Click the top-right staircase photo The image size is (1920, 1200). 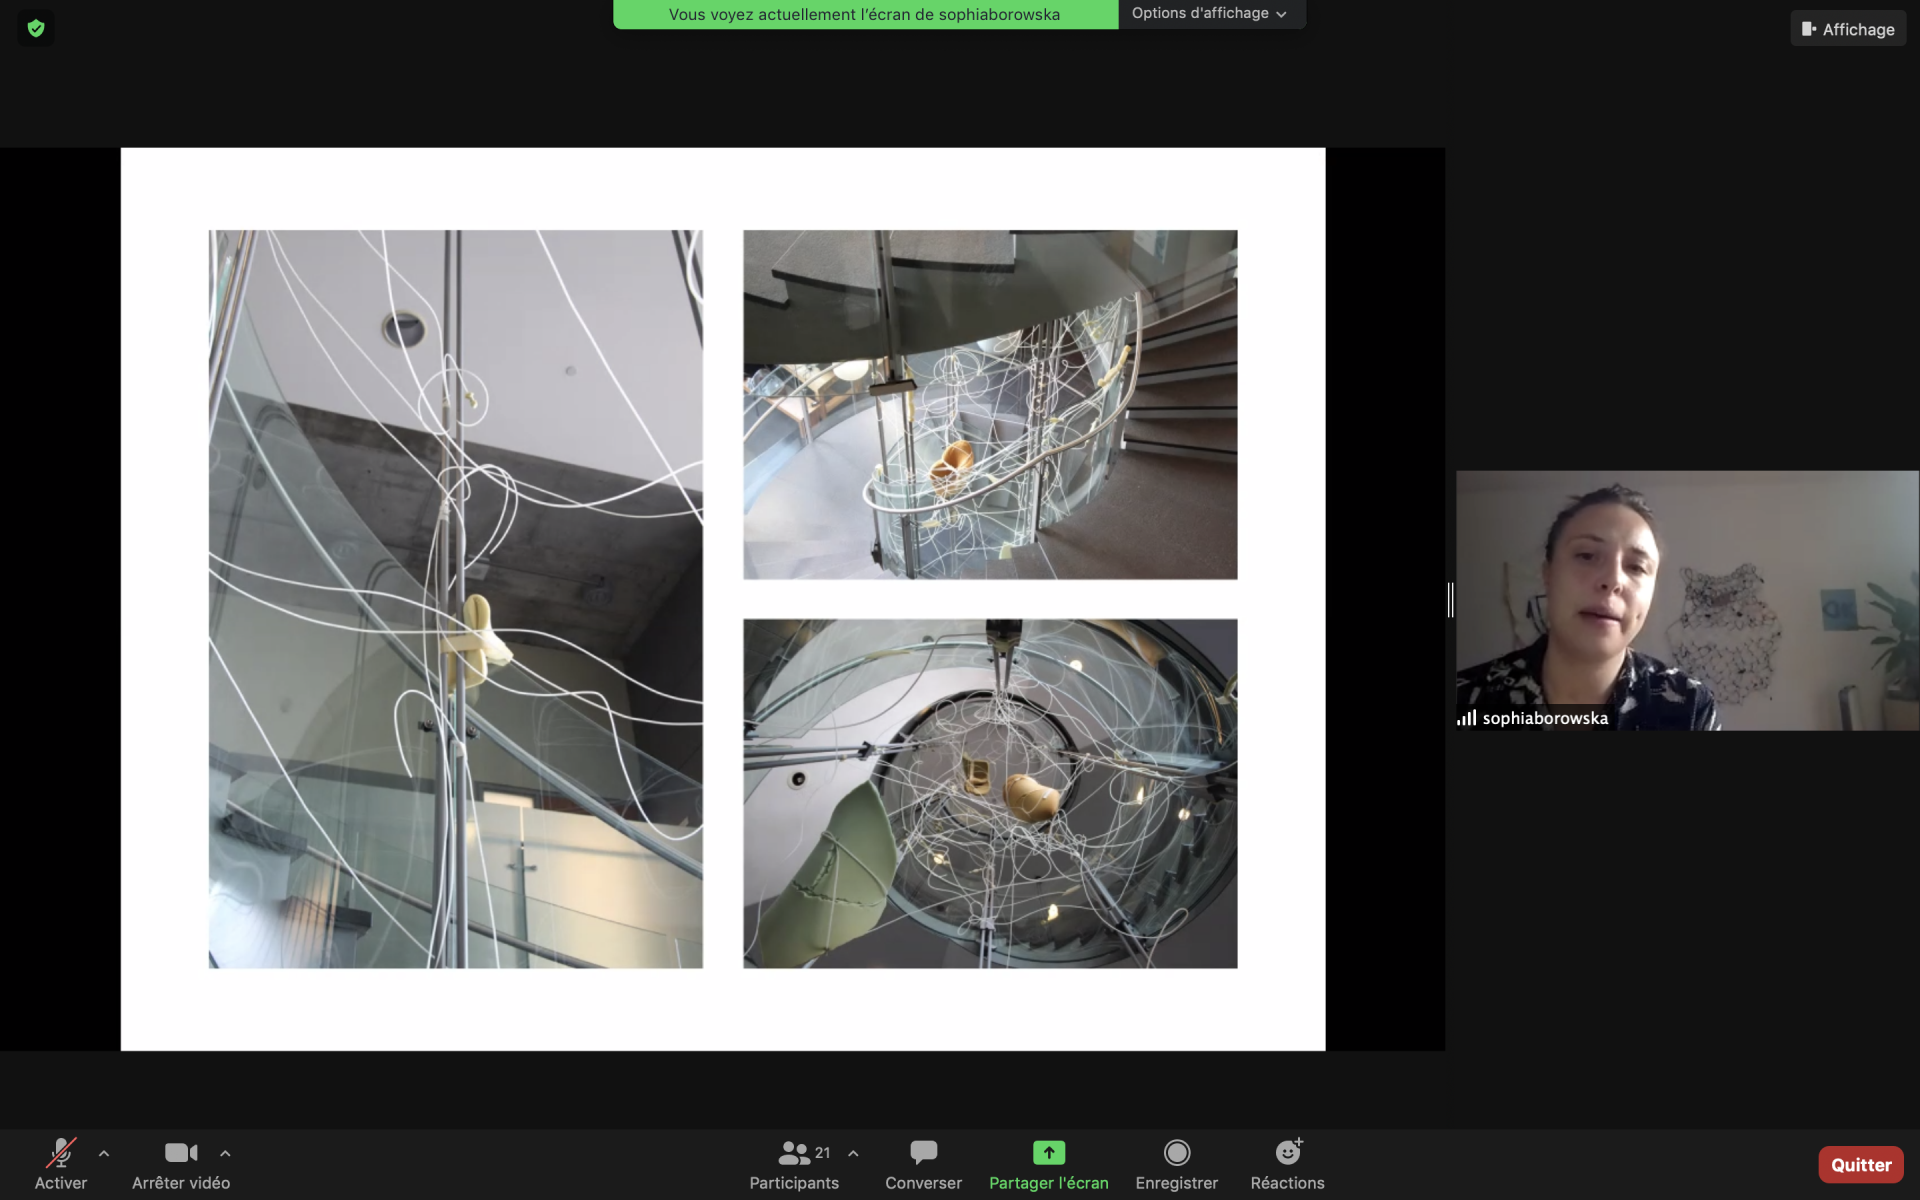click(x=990, y=405)
